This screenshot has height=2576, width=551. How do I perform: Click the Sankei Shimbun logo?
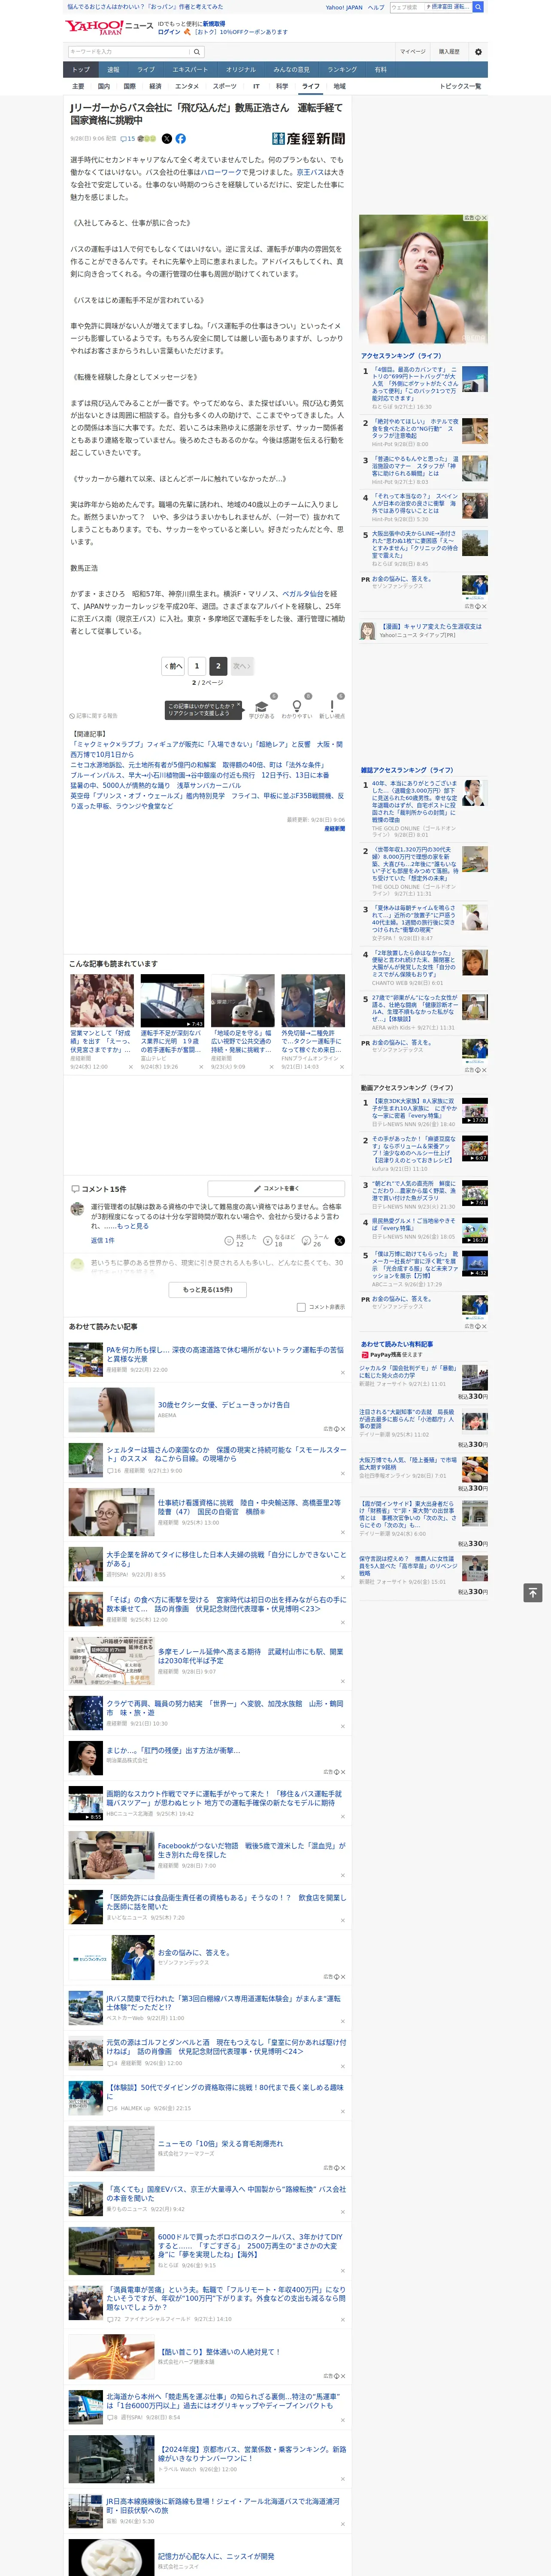point(308,139)
